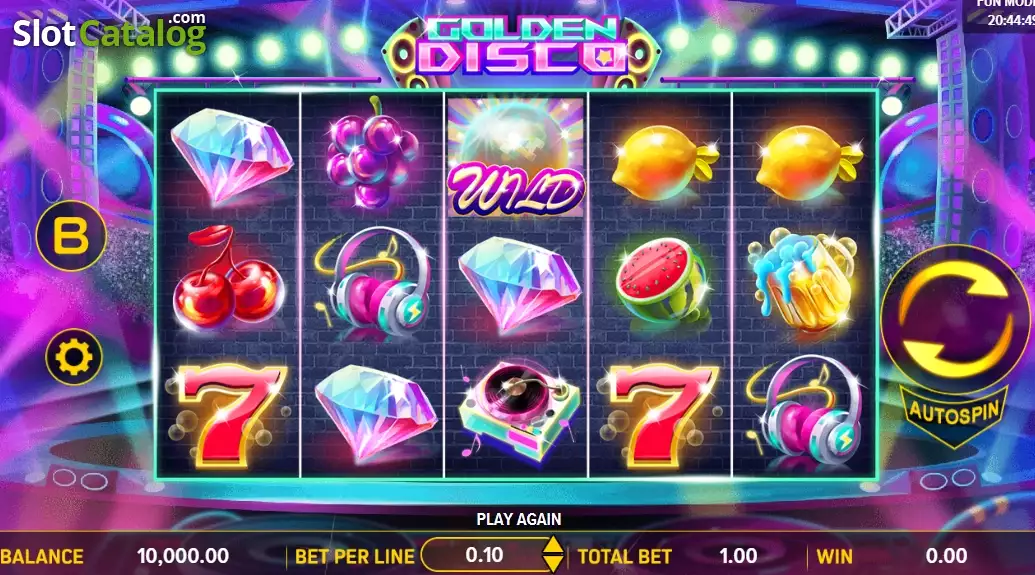Viewport: 1035px width, 575px height.
Task: Click the foamy beer mug symbol
Action: pyautogui.click(x=801, y=279)
